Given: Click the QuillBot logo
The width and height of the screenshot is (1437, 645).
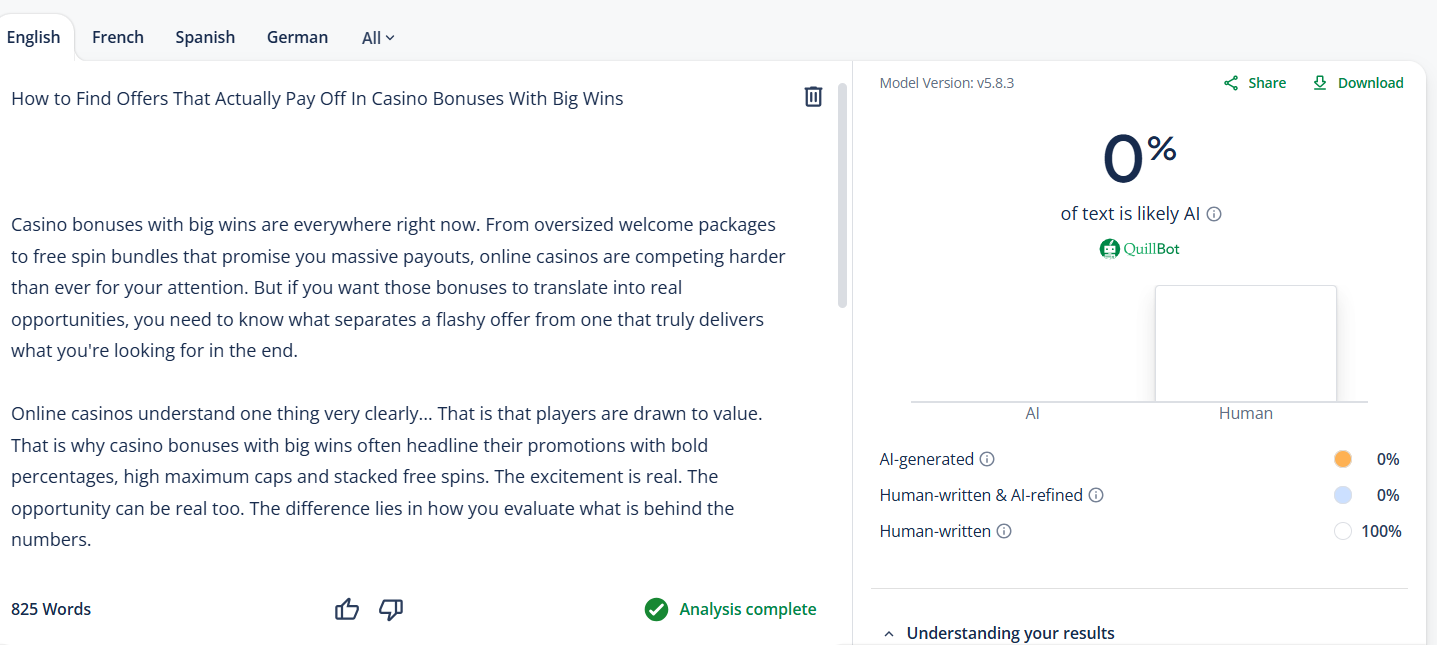Looking at the screenshot, I should [x=1139, y=249].
